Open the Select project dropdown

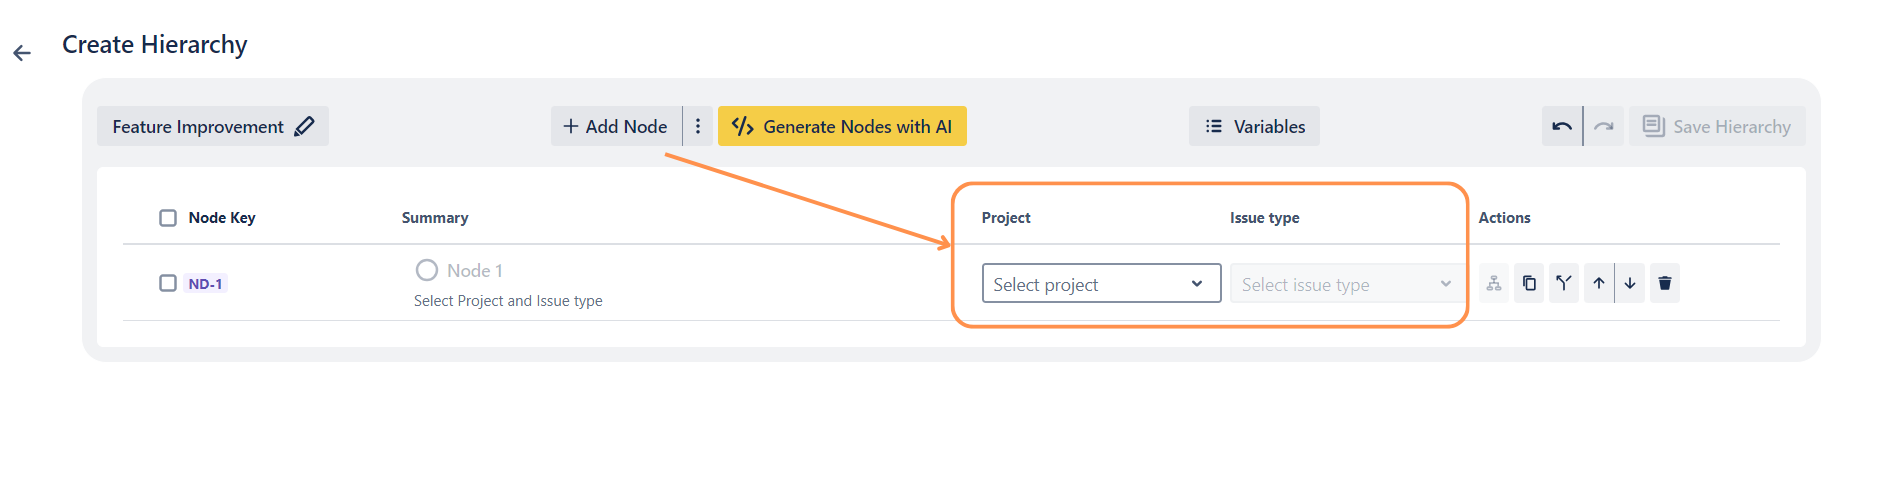coord(1100,284)
